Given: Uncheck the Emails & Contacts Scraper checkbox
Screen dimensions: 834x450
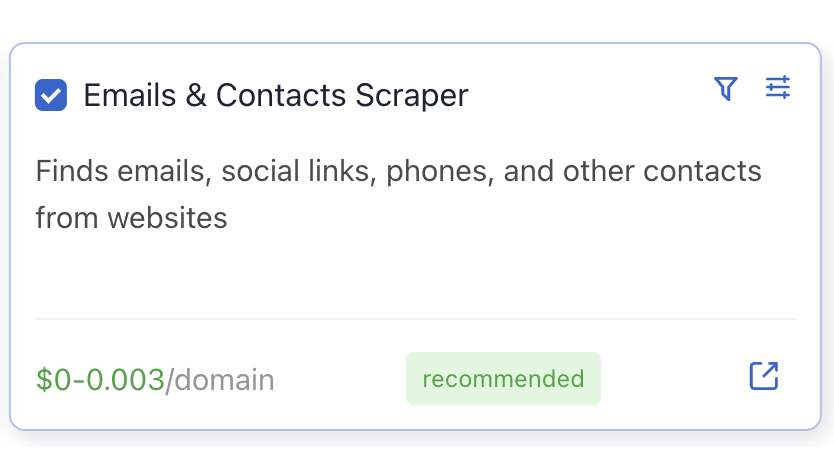Looking at the screenshot, I should [x=51, y=95].
